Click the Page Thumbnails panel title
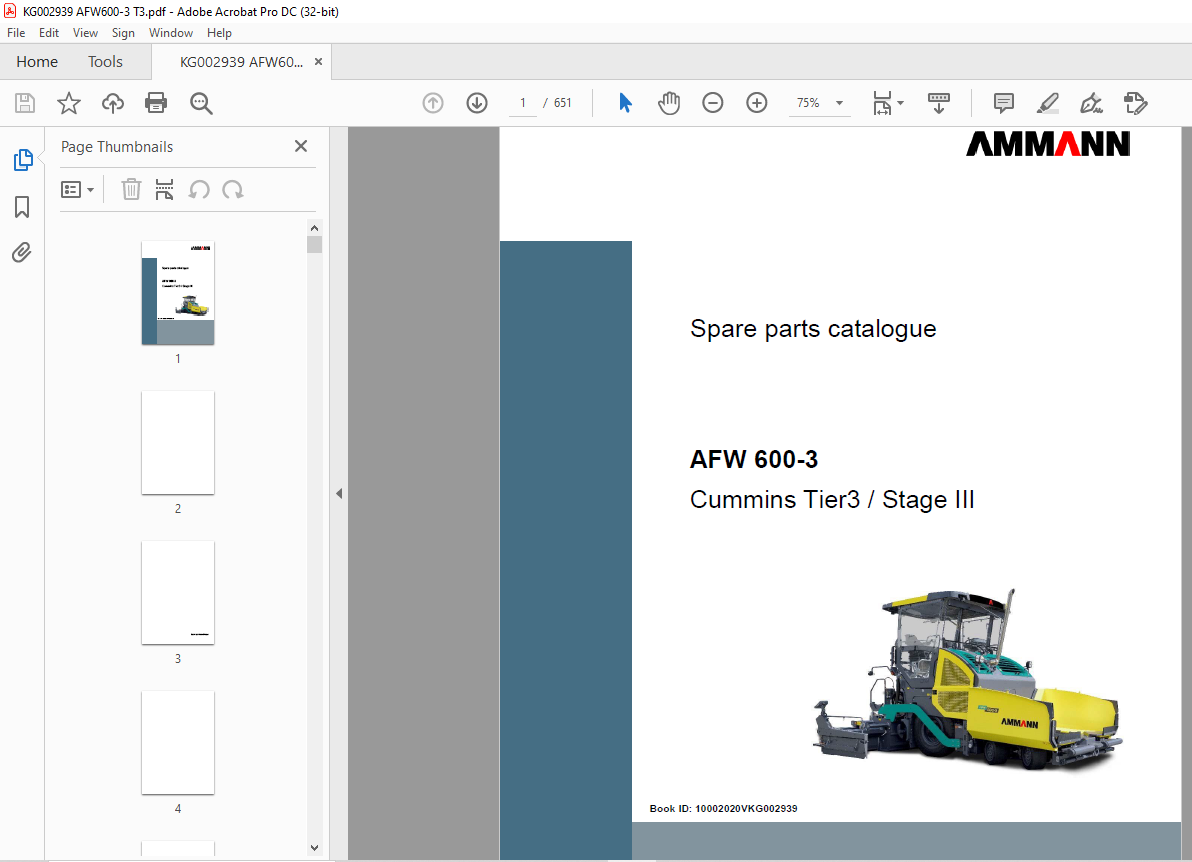The image size is (1192, 862). [117, 147]
